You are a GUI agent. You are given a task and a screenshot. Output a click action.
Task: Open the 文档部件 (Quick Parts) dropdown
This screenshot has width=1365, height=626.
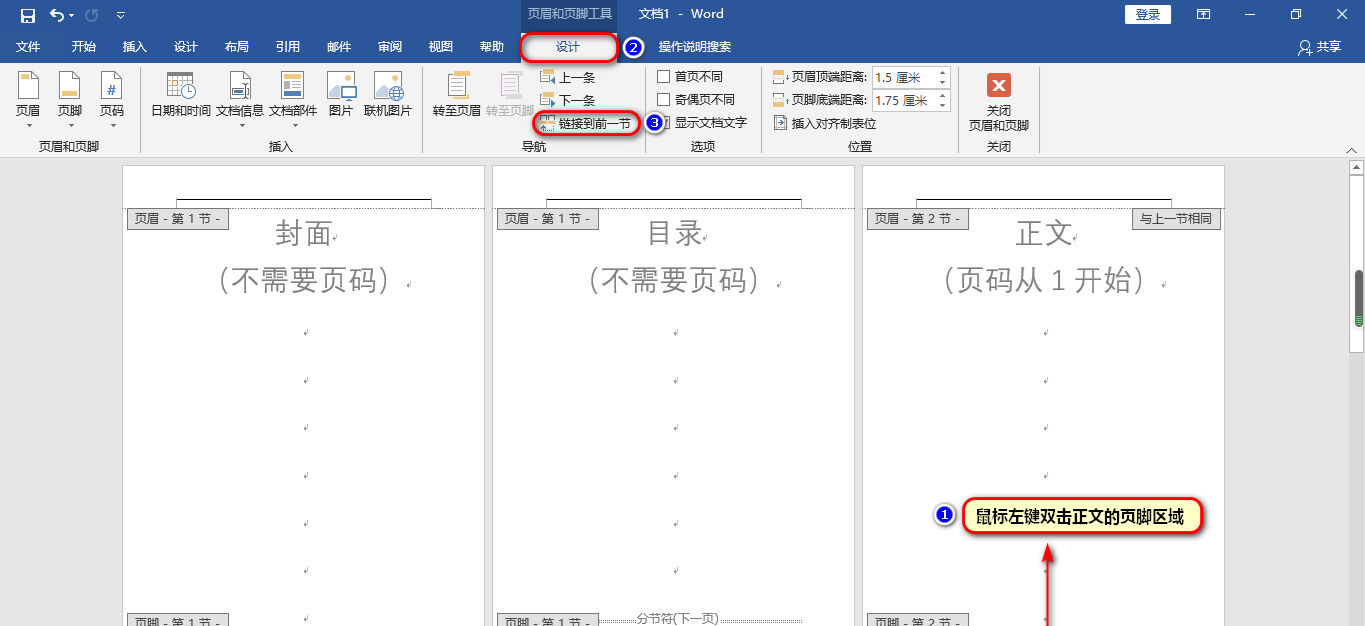[x=292, y=98]
